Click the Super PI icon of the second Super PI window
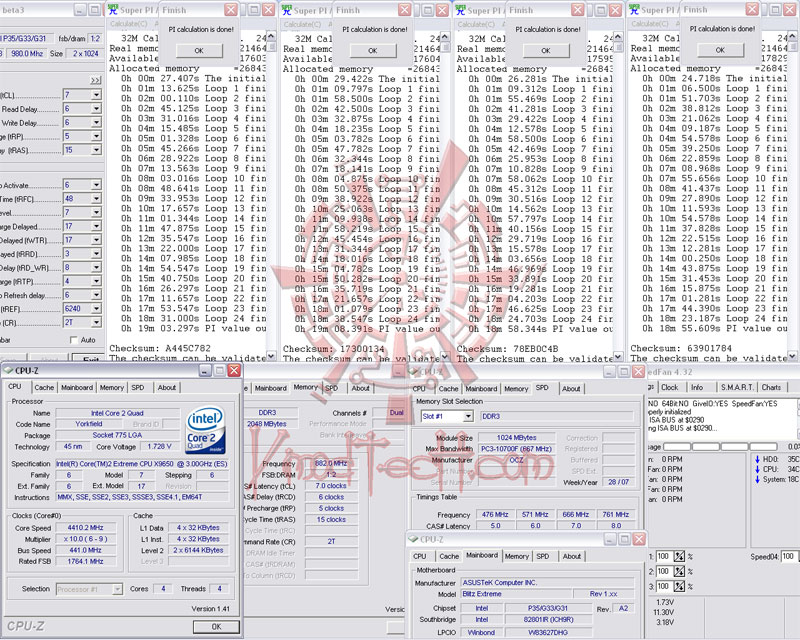The width and height of the screenshot is (800, 640). click(x=287, y=10)
